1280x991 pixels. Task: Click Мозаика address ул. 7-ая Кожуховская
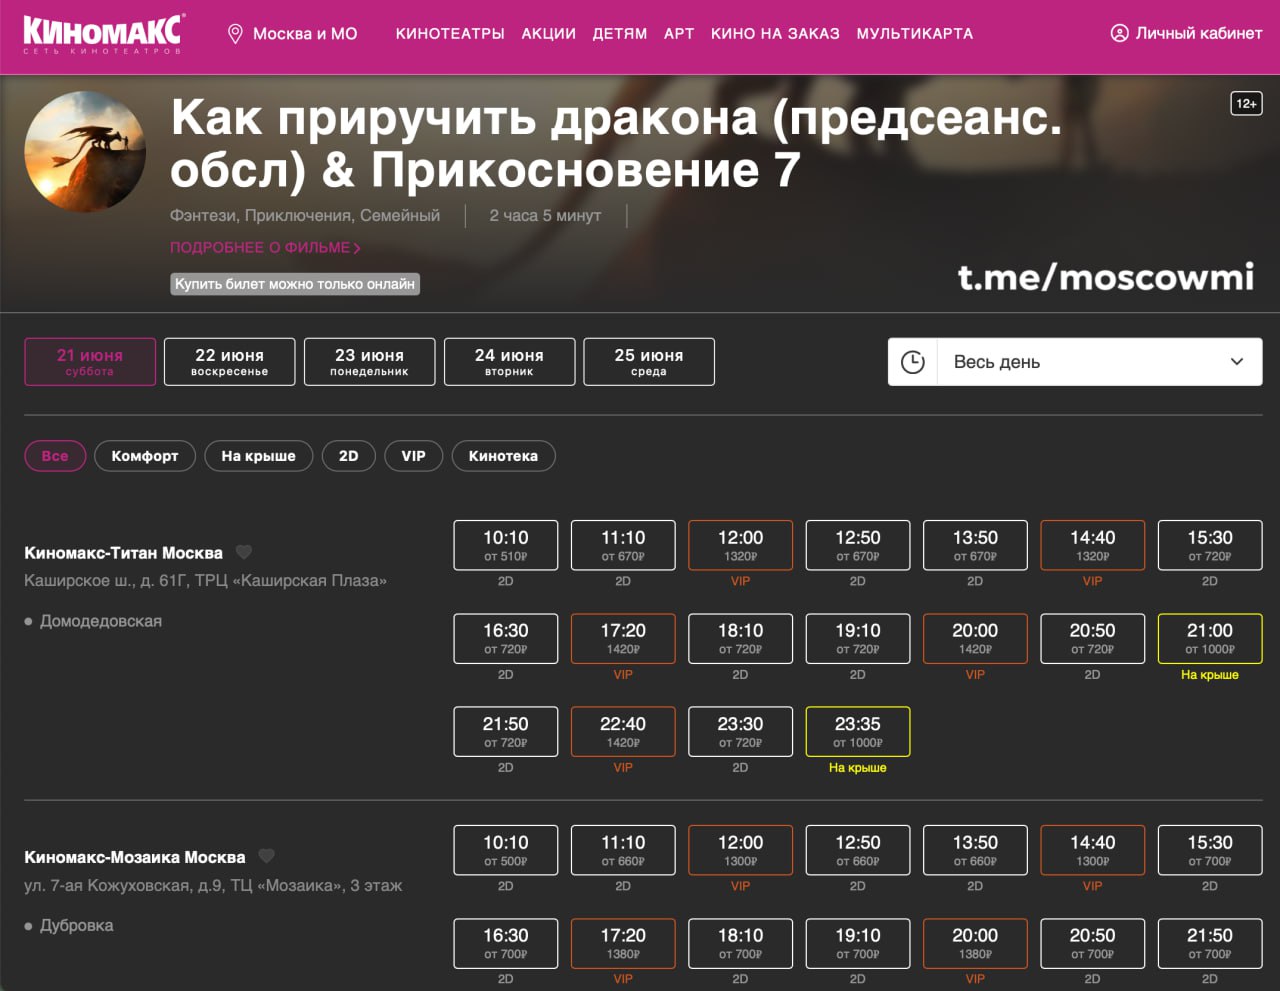pyautogui.click(x=213, y=886)
